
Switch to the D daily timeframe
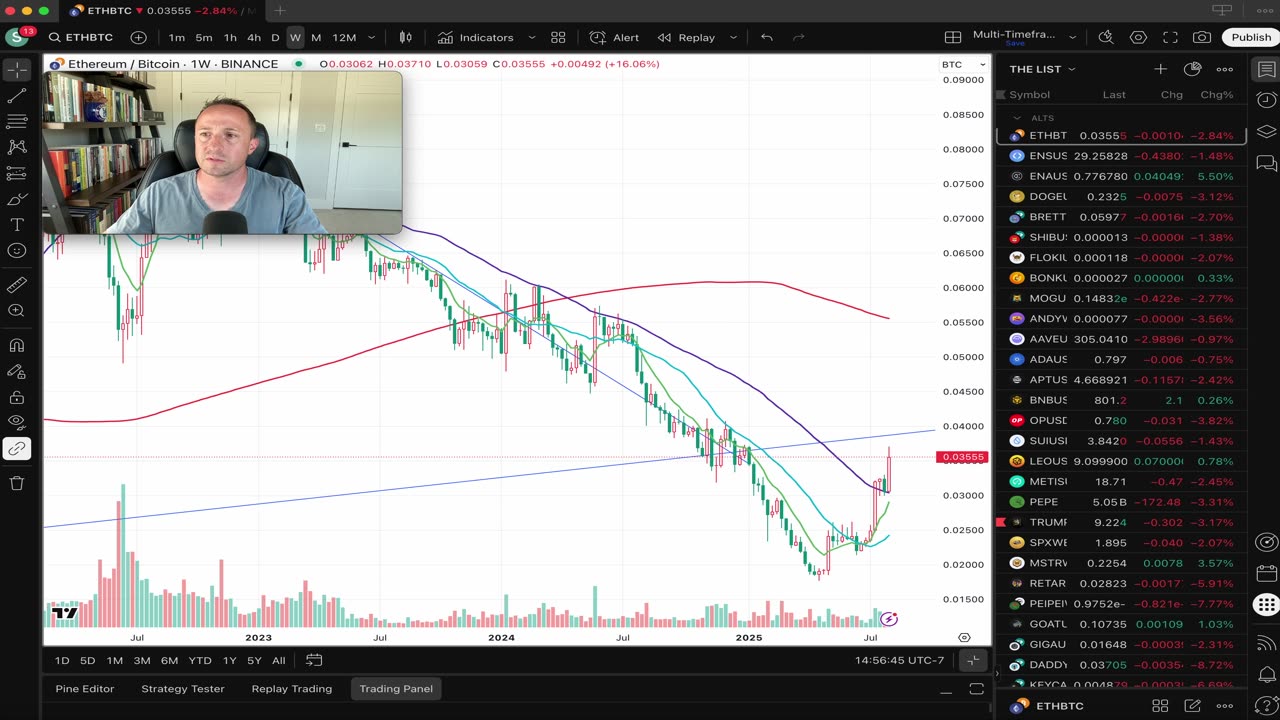pos(275,37)
